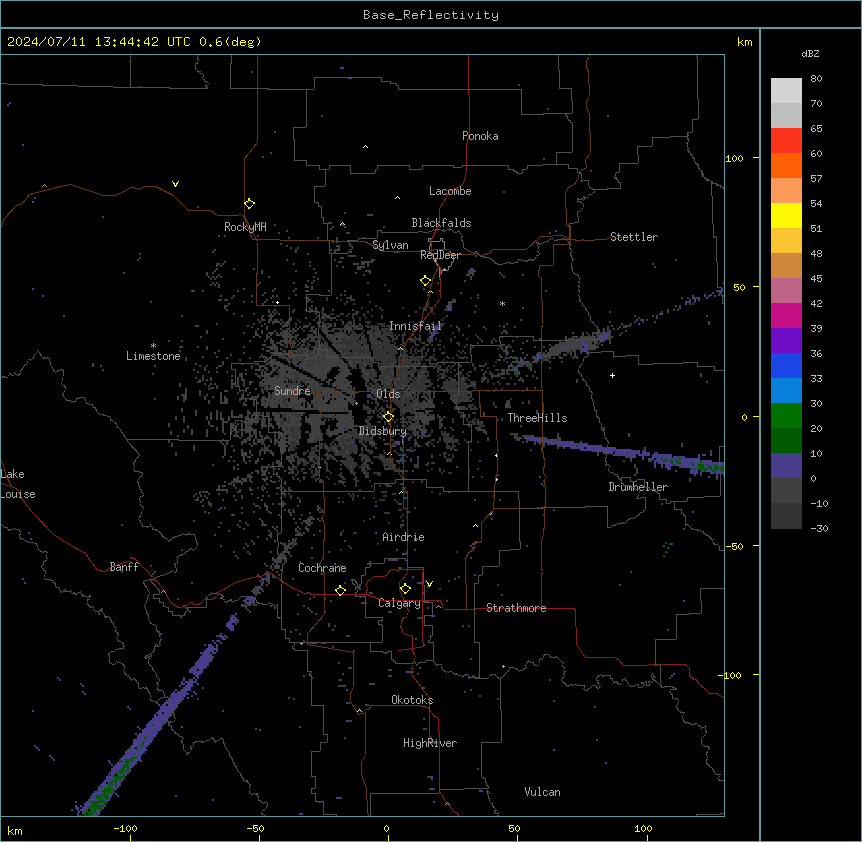
Task: Click the Ponoka city label
Action: [480, 136]
